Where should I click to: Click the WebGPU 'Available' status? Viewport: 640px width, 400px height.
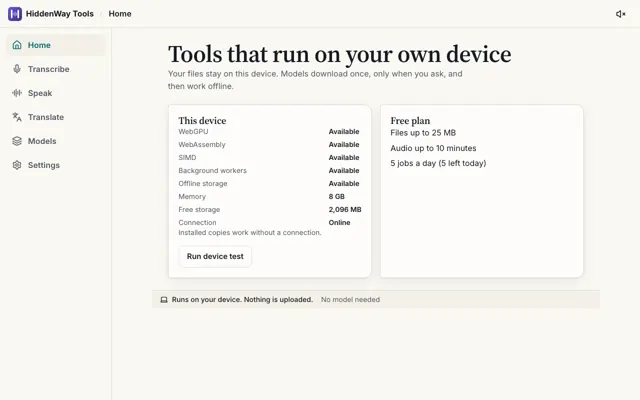point(344,131)
